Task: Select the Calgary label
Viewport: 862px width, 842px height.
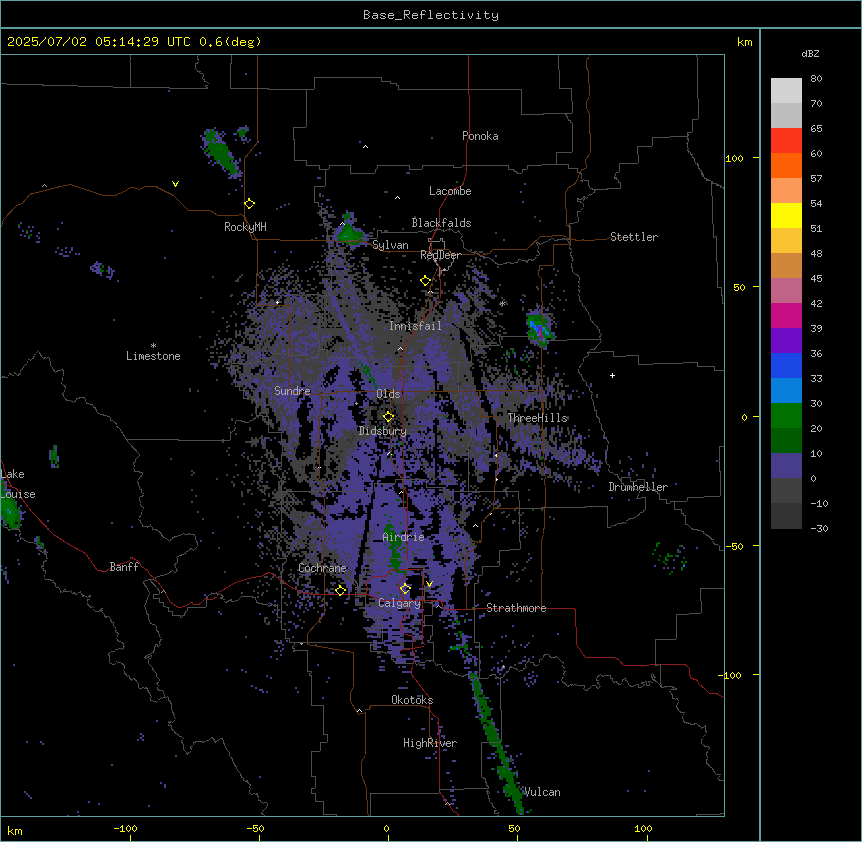Action: pos(399,603)
